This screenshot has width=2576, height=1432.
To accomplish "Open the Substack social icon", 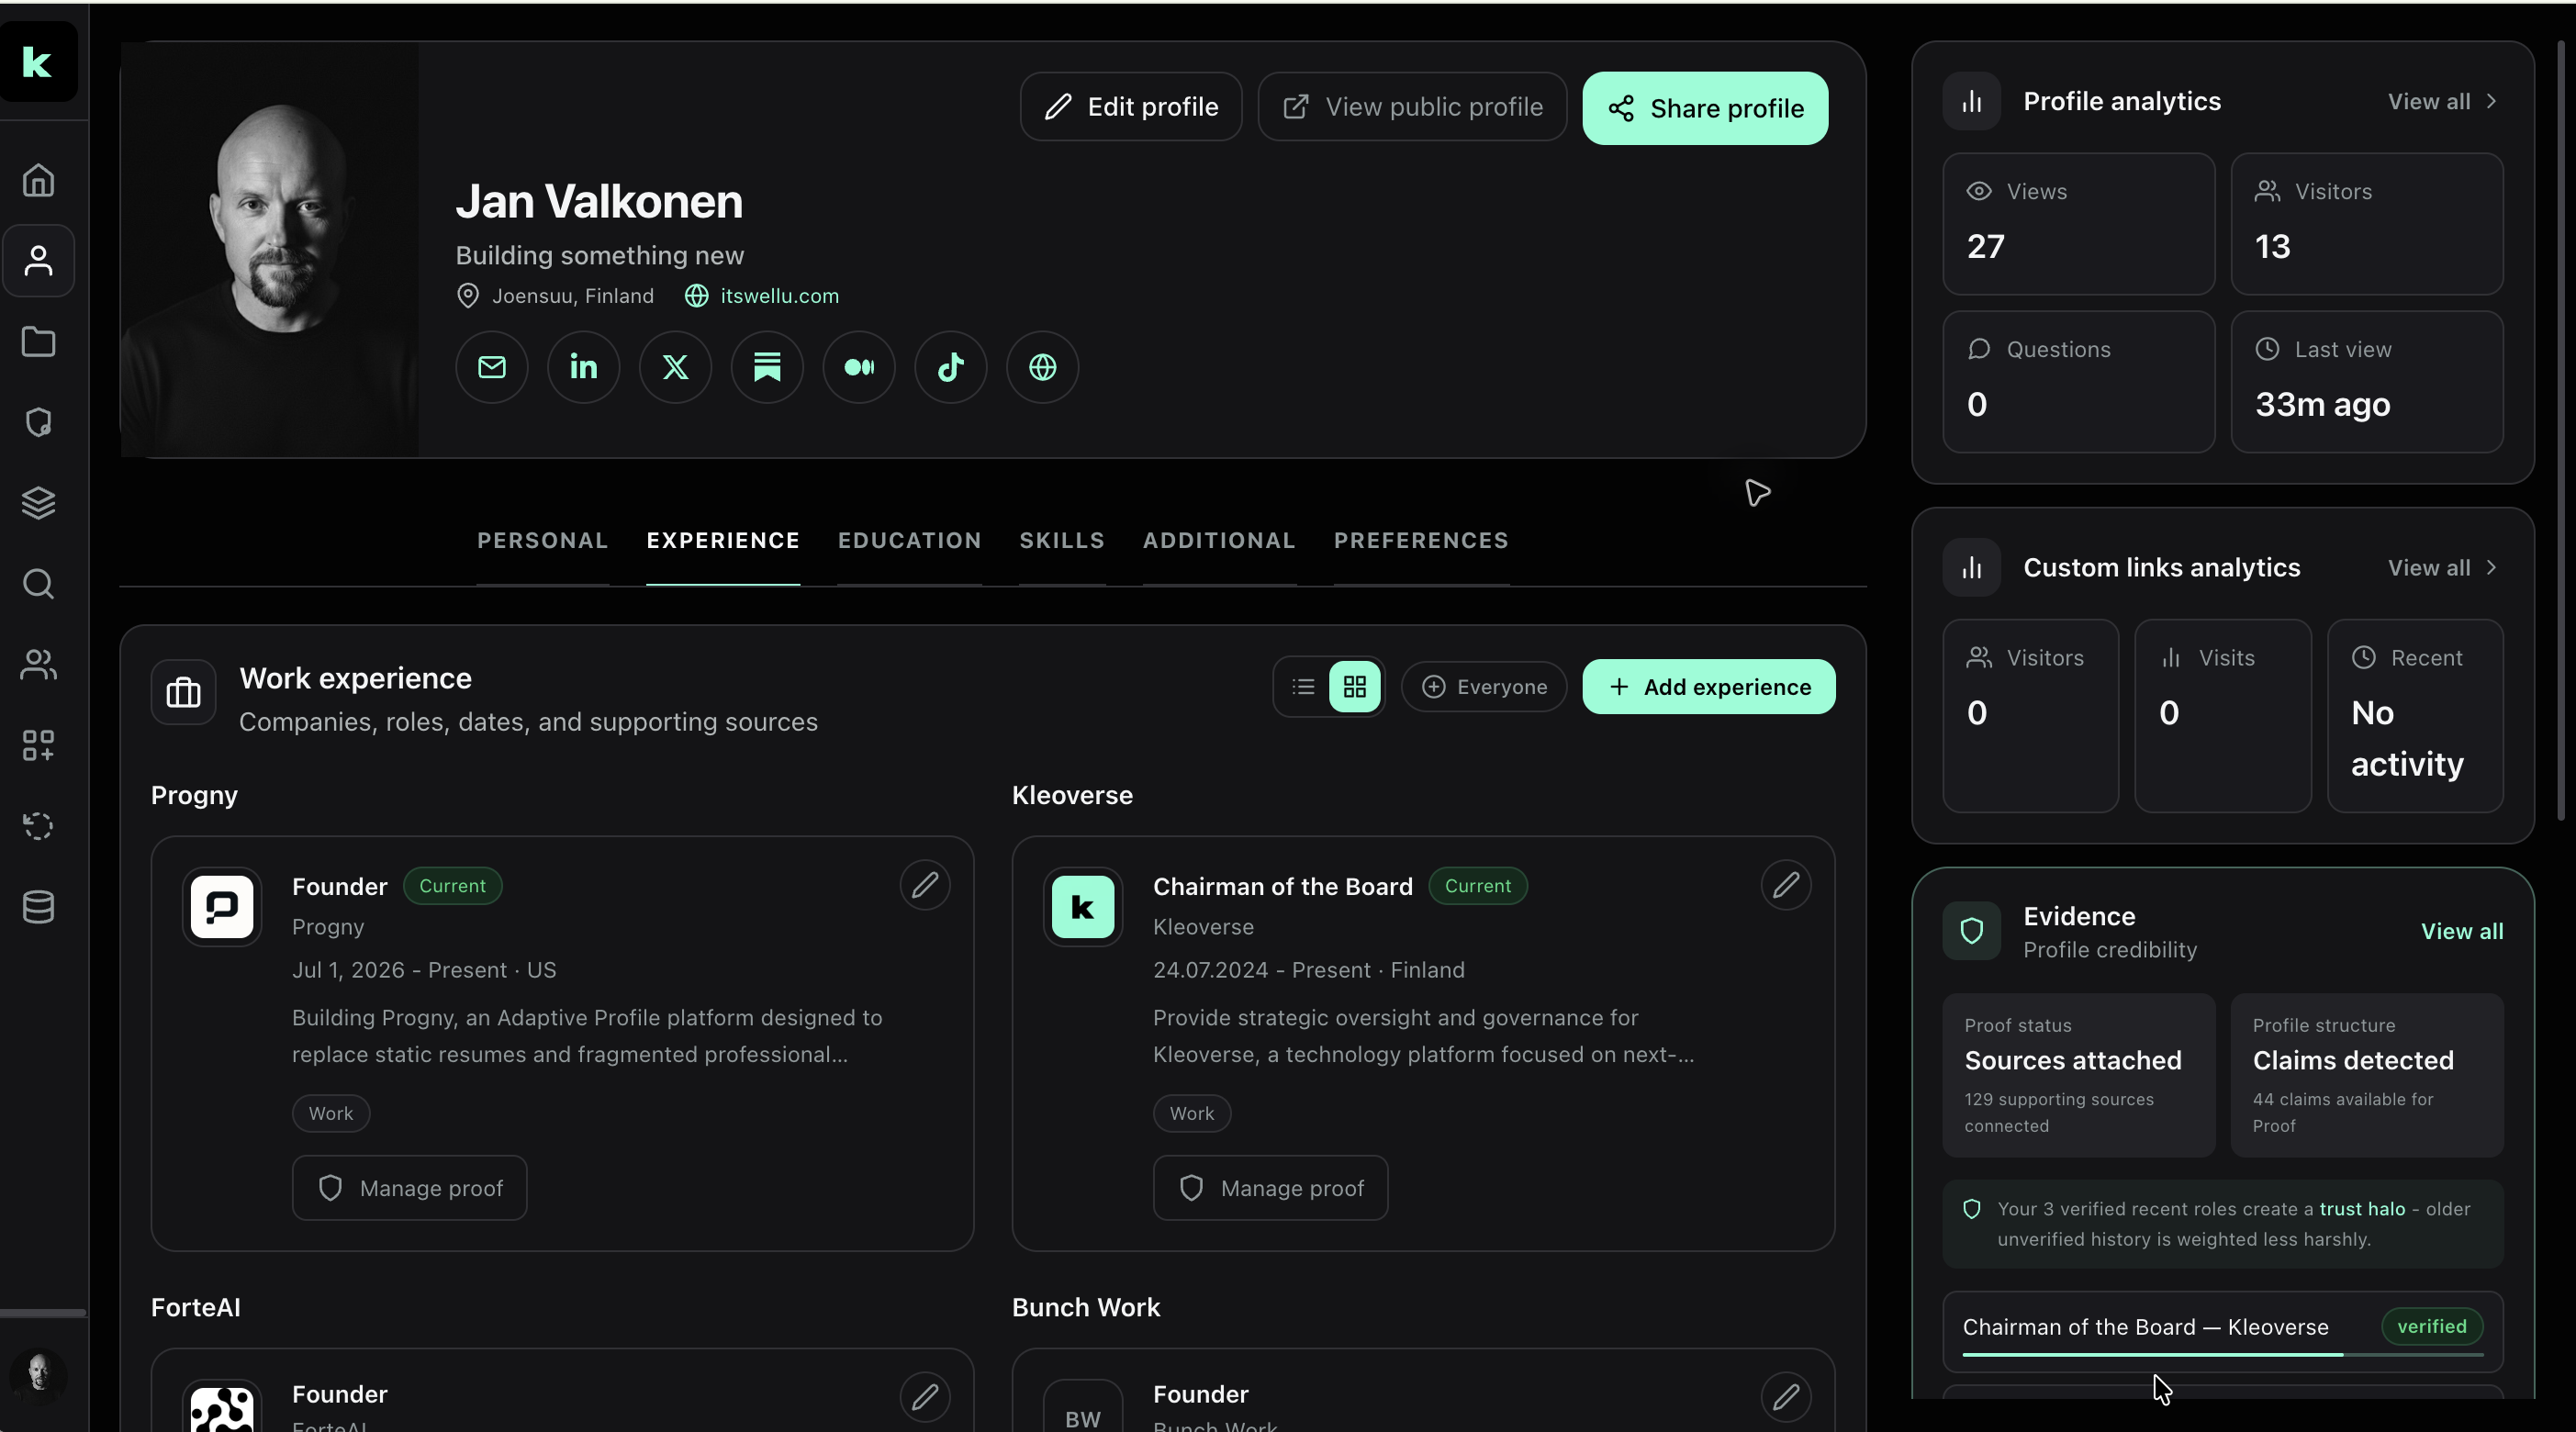I will pyautogui.click(x=767, y=367).
